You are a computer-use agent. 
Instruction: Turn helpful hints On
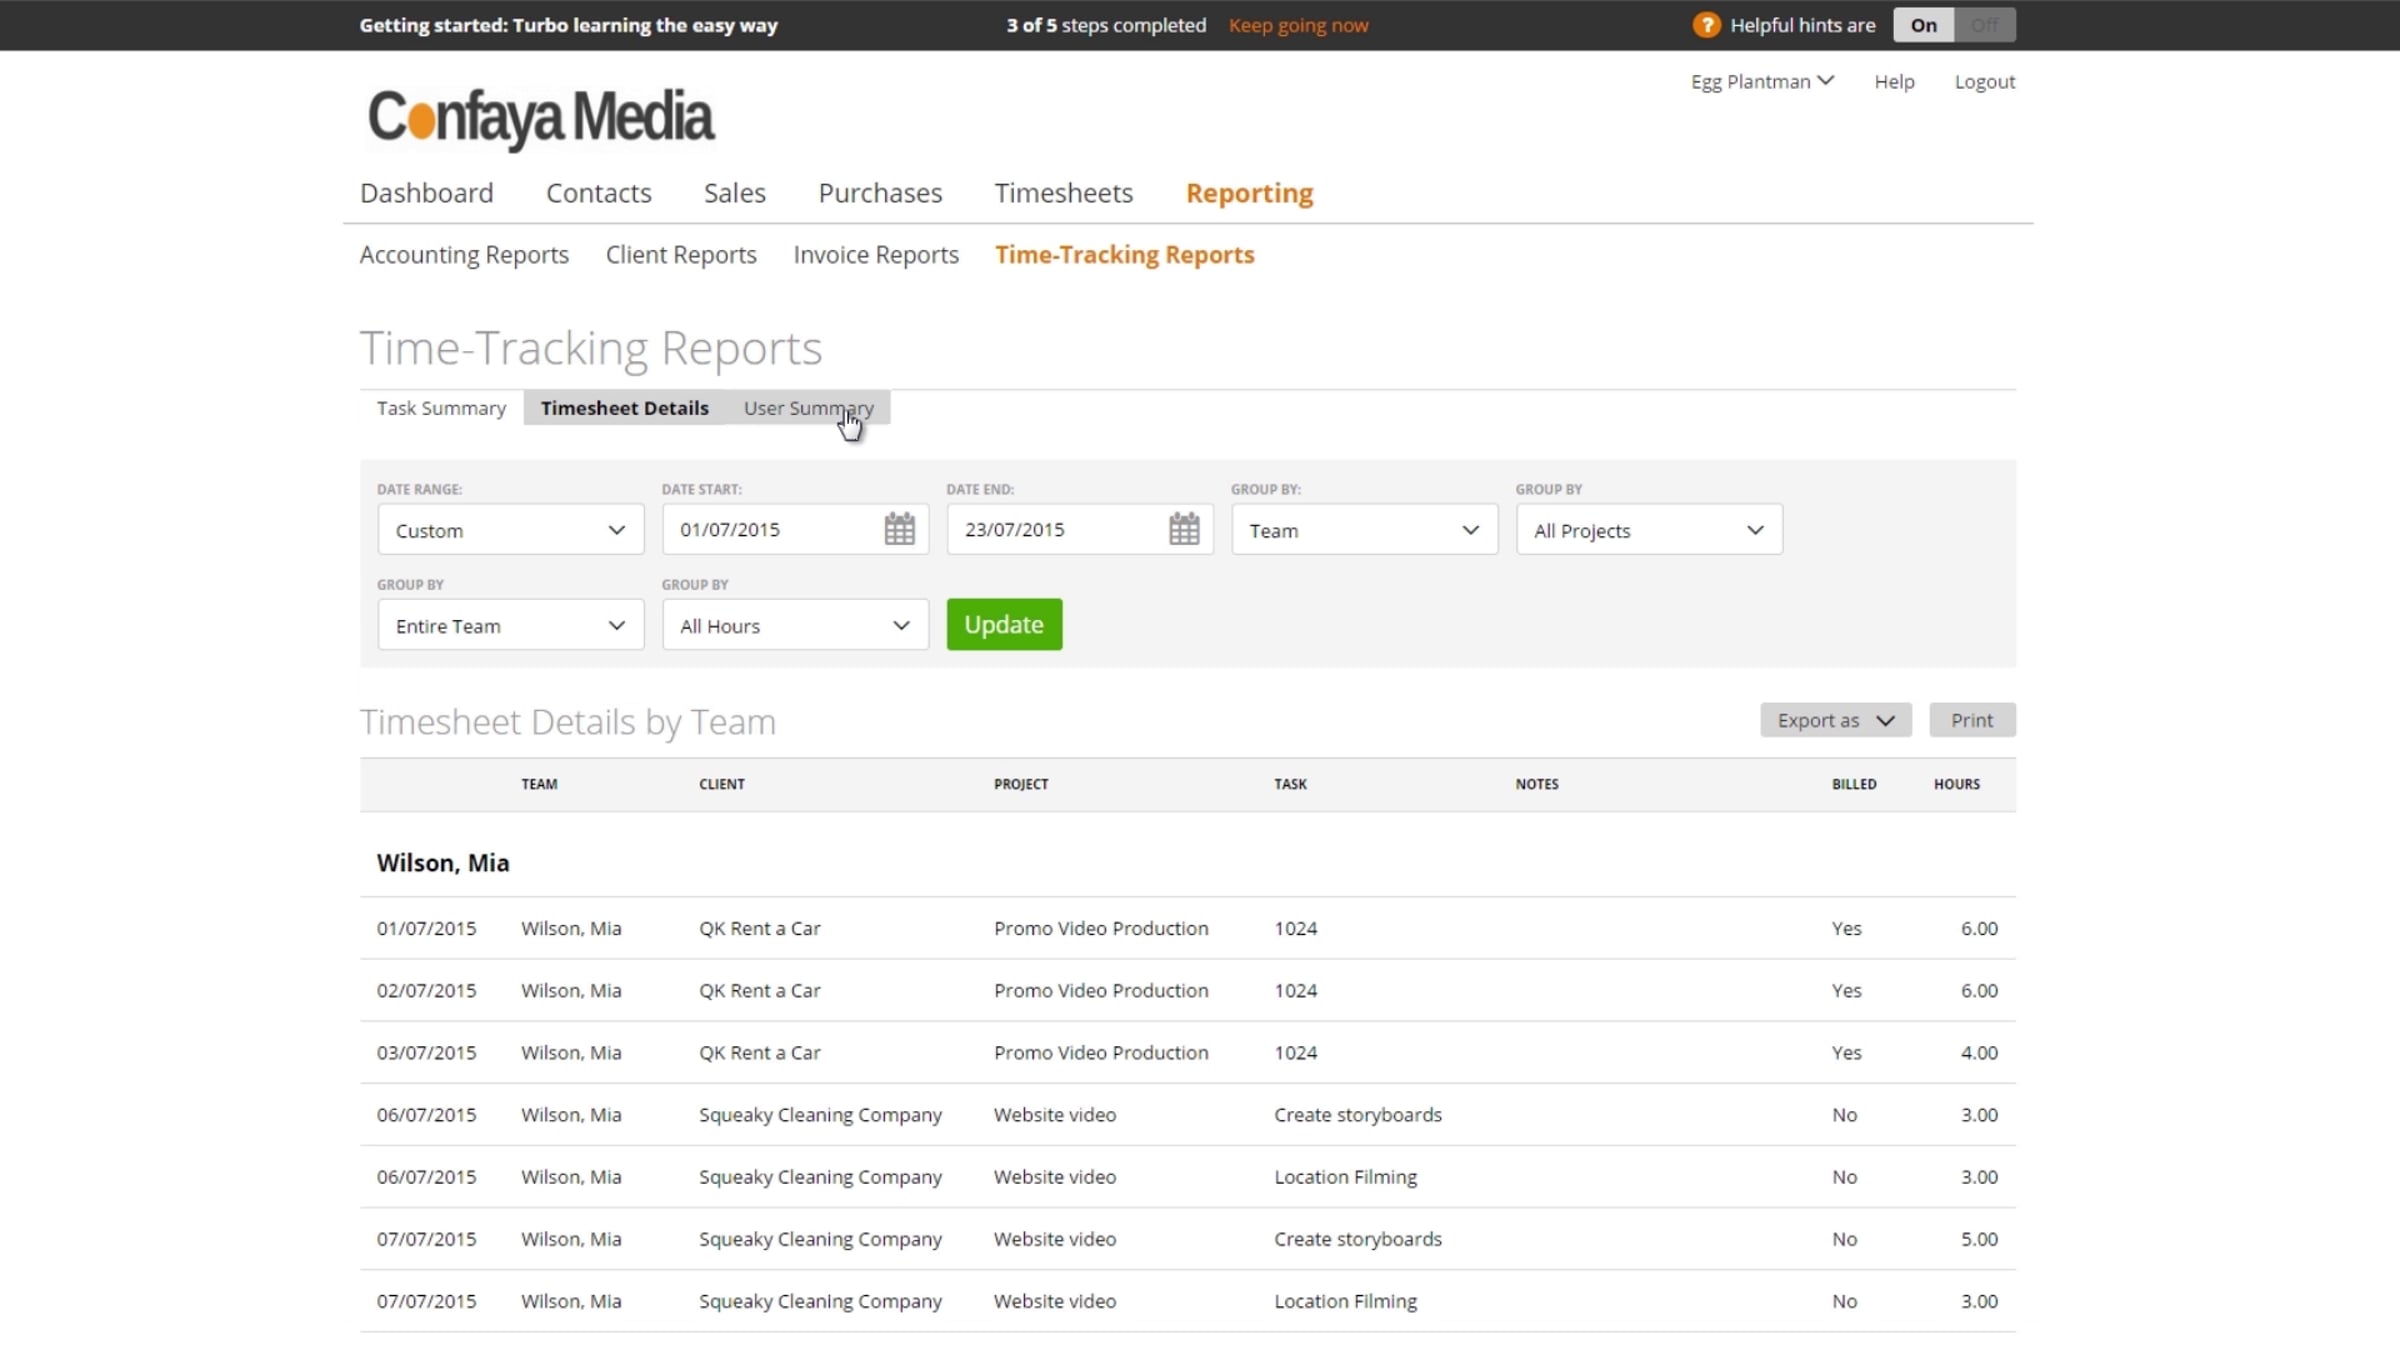pyautogui.click(x=1923, y=25)
